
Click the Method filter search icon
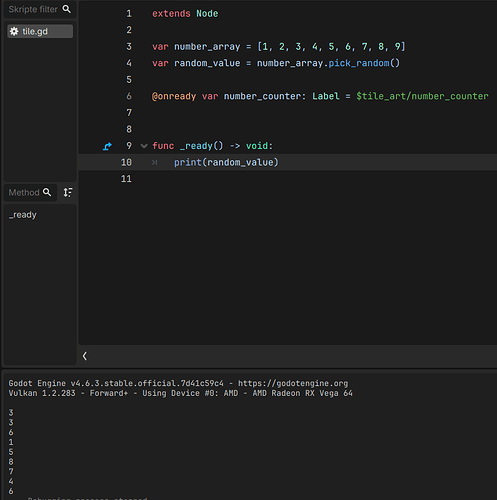47,192
